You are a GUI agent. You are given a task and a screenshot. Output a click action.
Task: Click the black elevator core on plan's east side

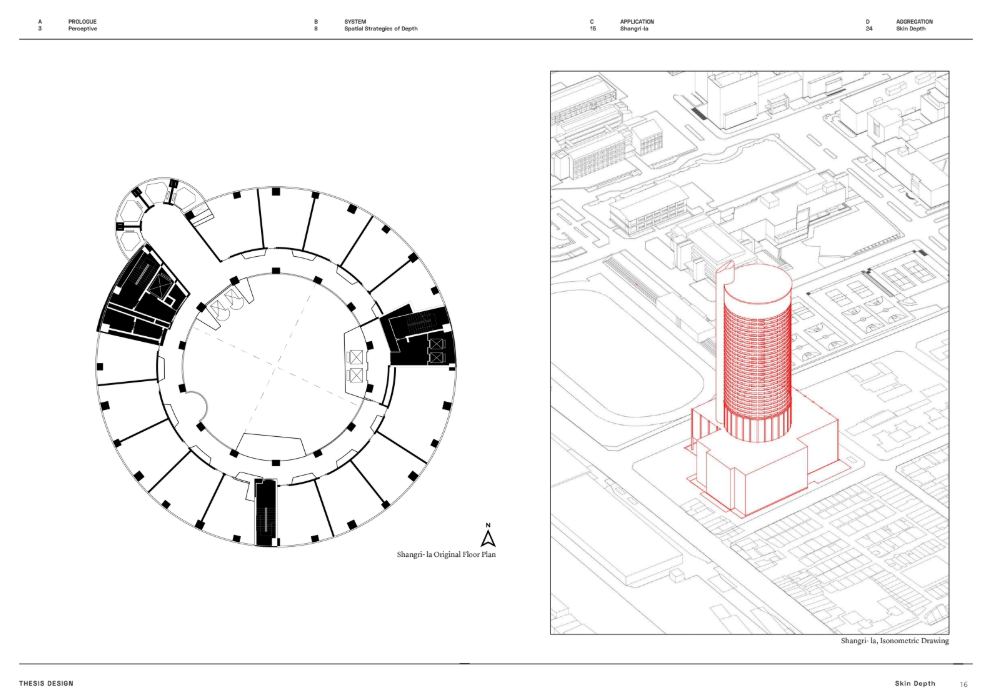[x=421, y=339]
